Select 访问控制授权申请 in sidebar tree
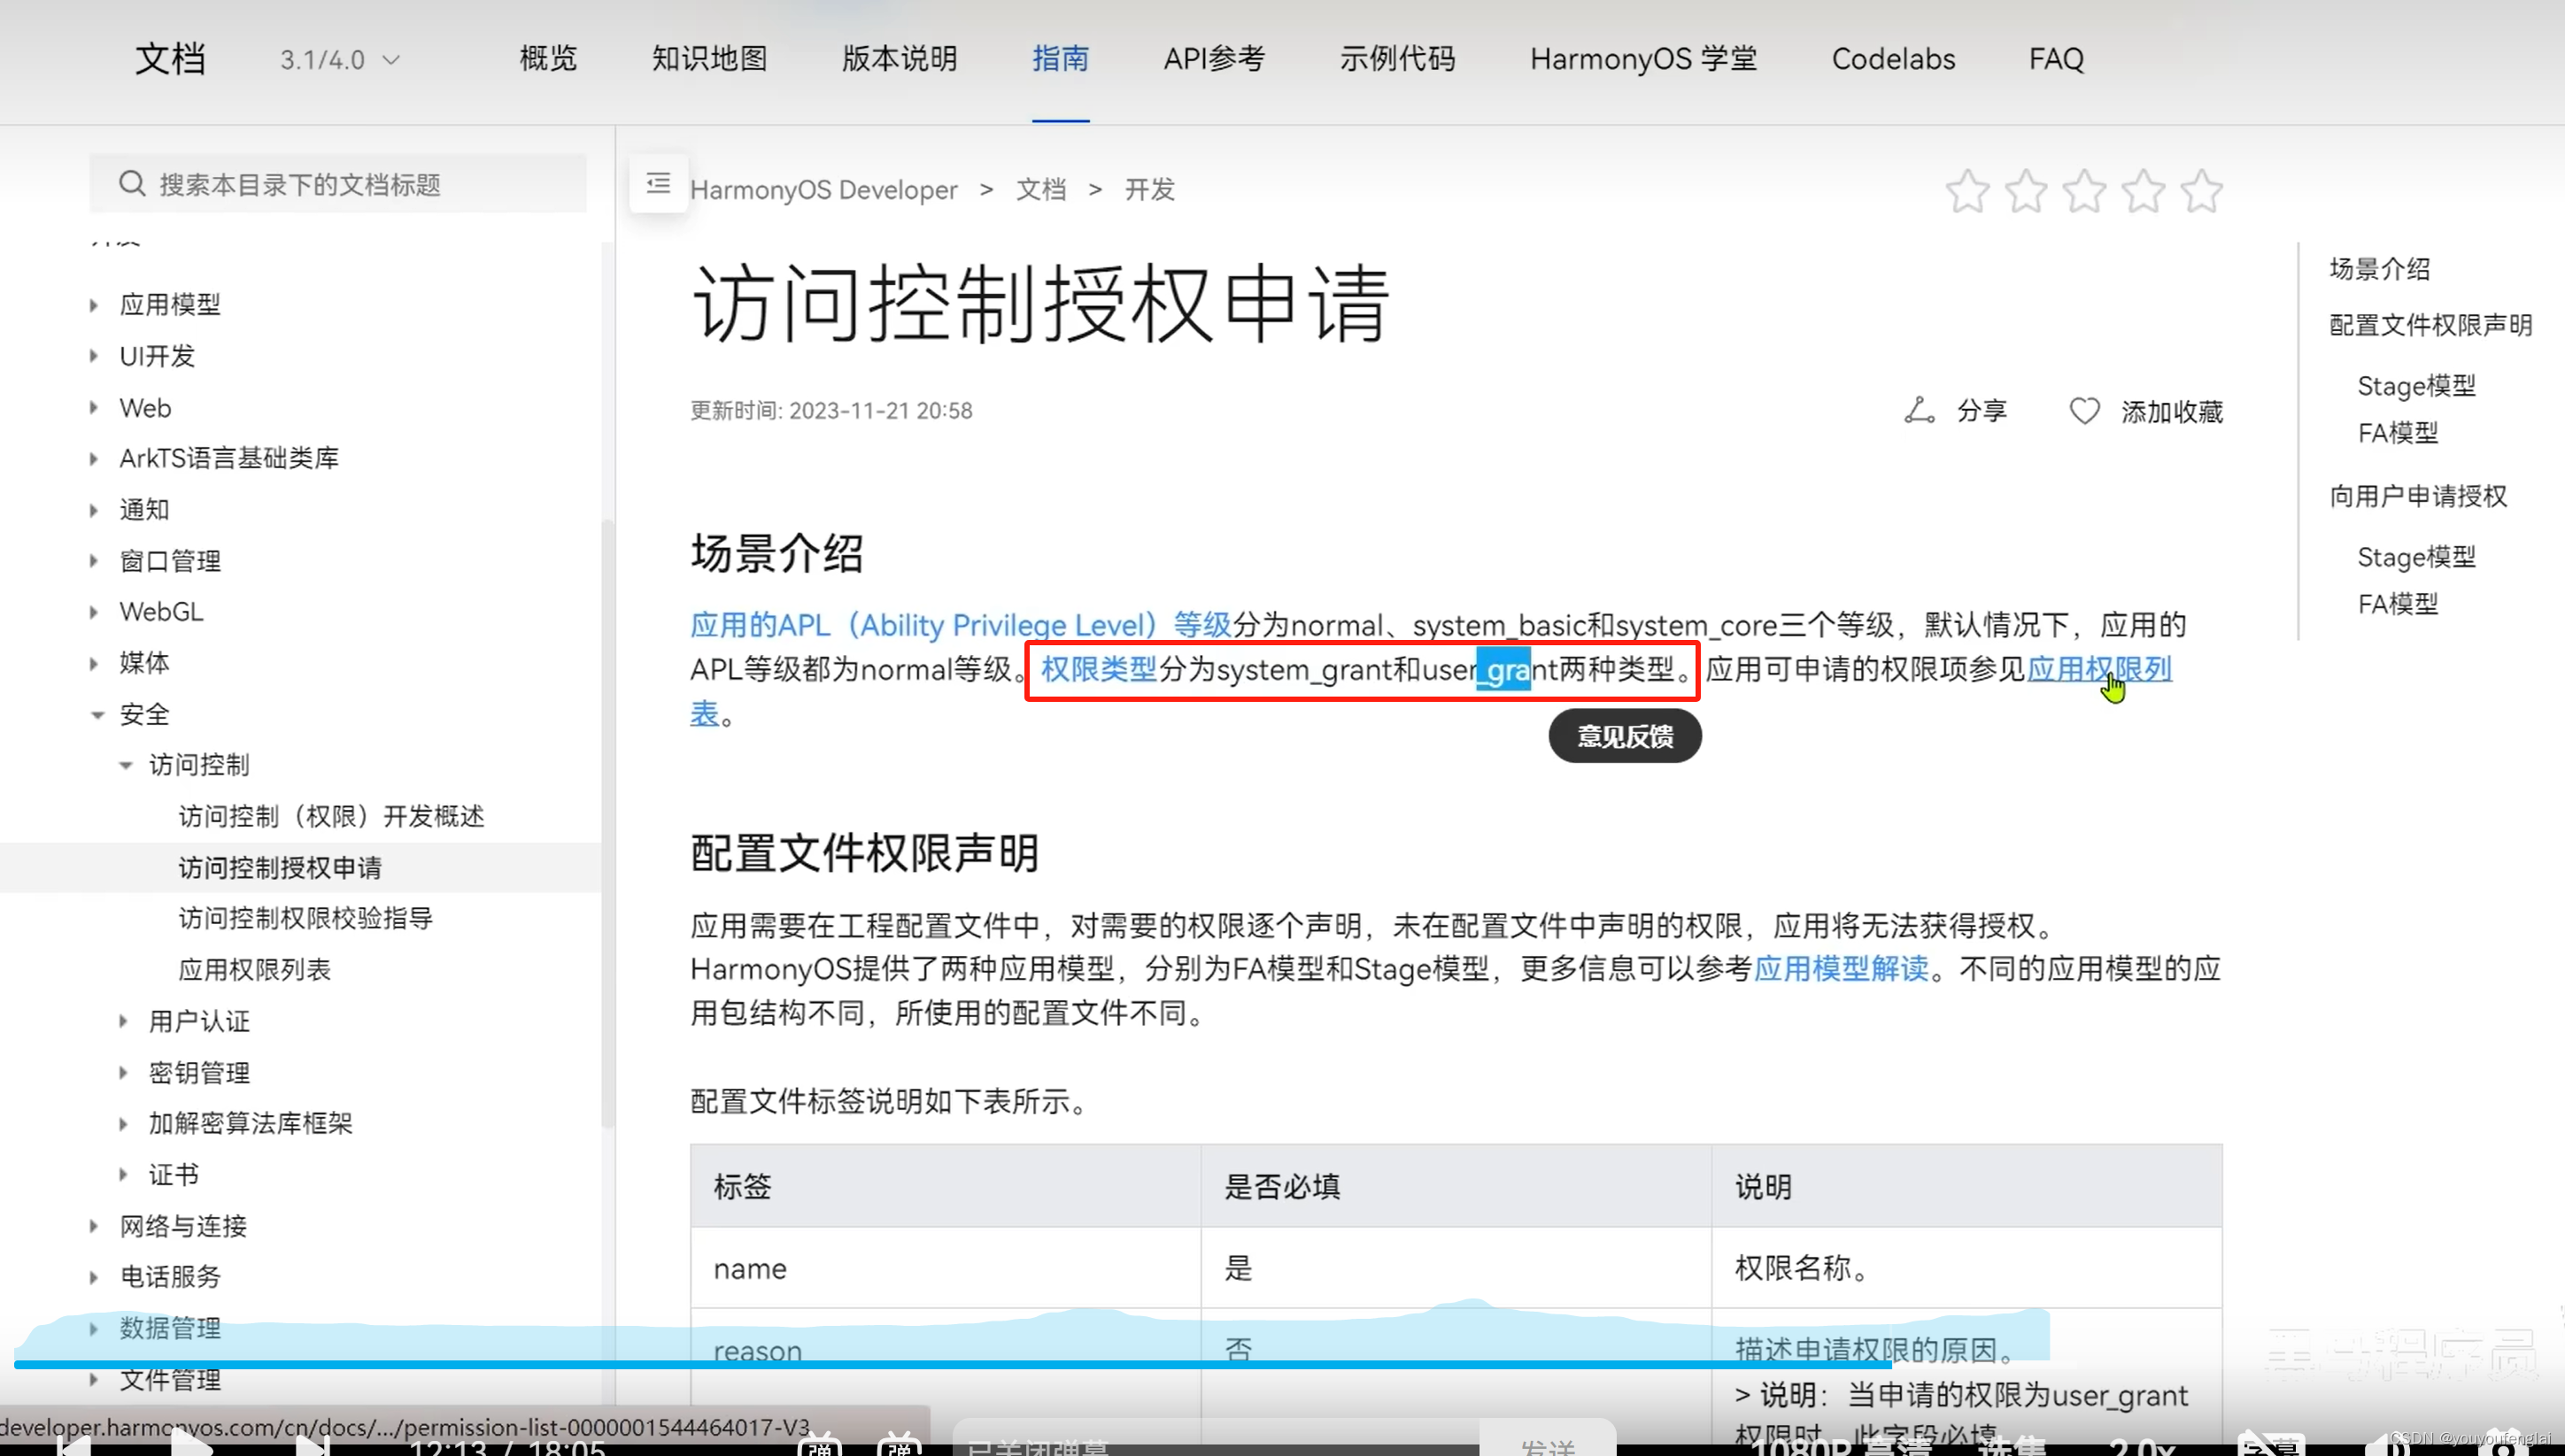 pos(280,867)
